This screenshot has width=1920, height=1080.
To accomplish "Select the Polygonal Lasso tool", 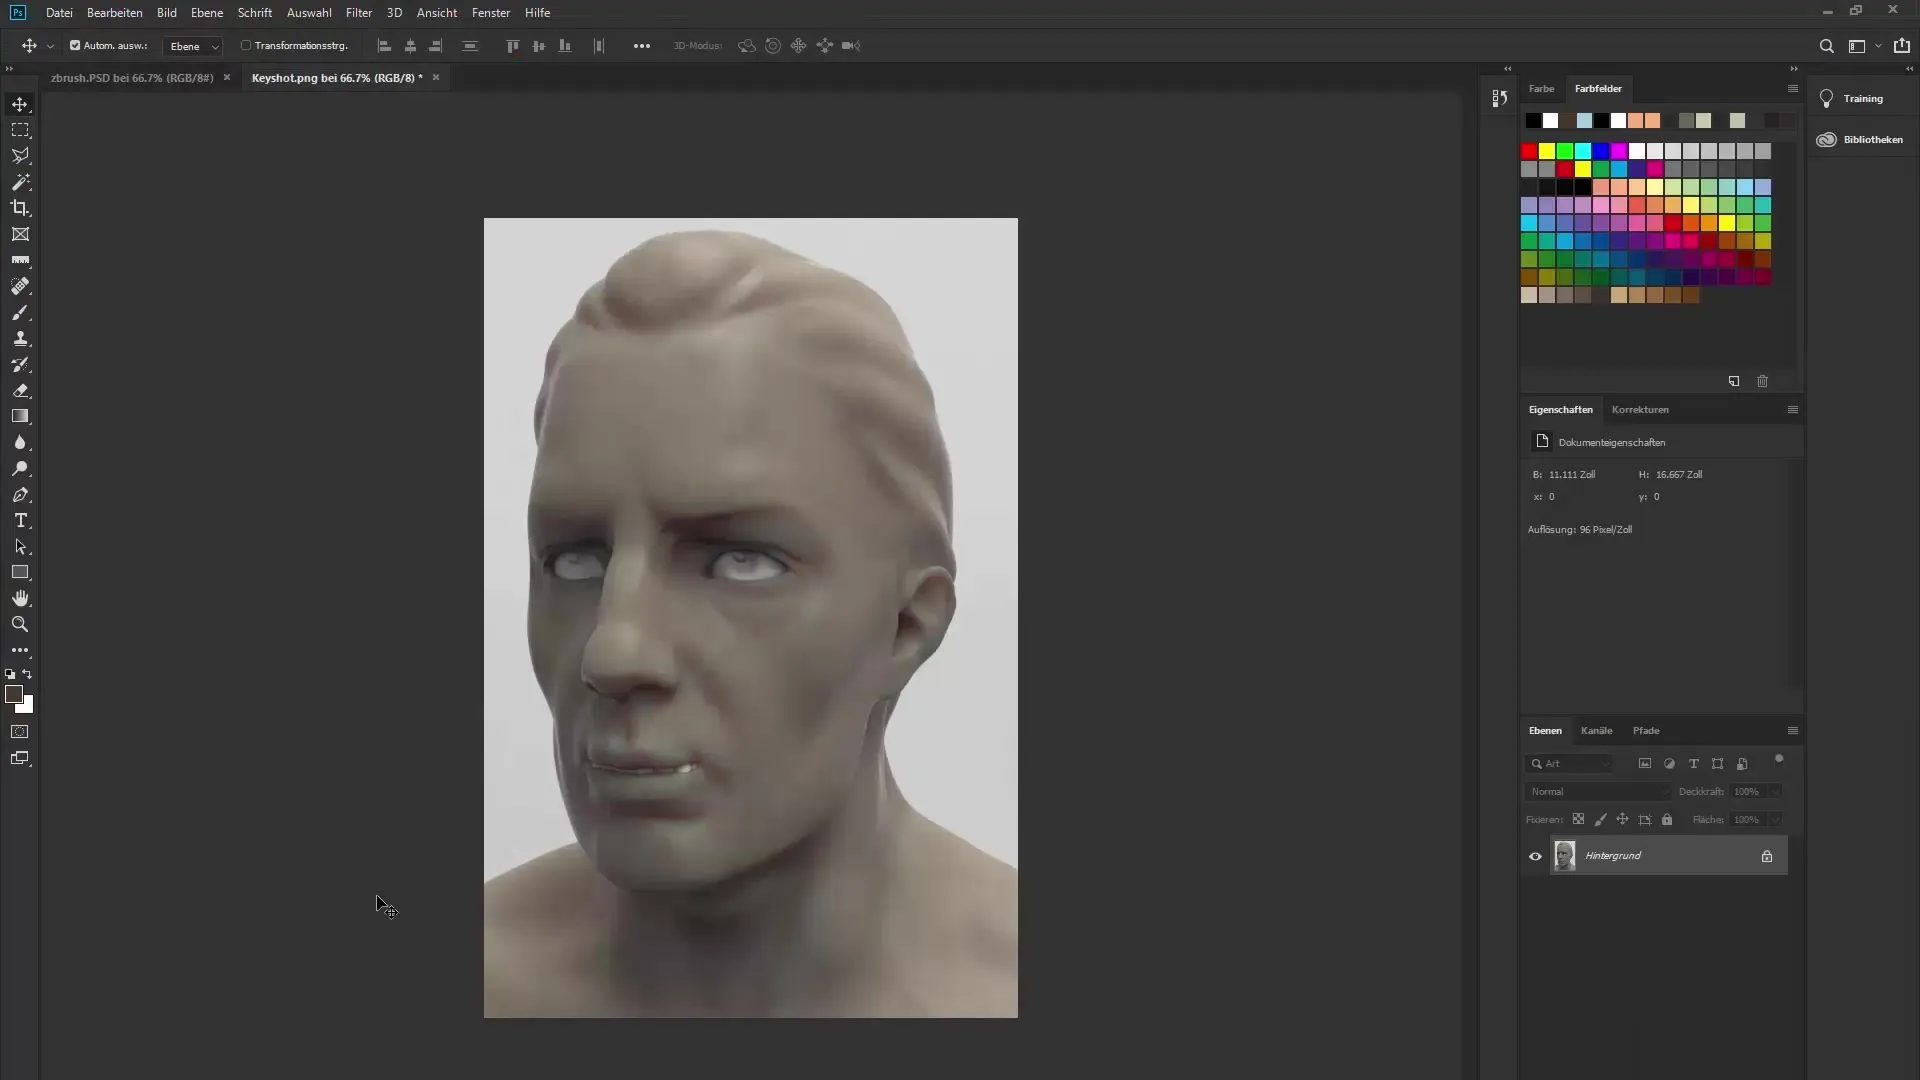I will coord(20,156).
